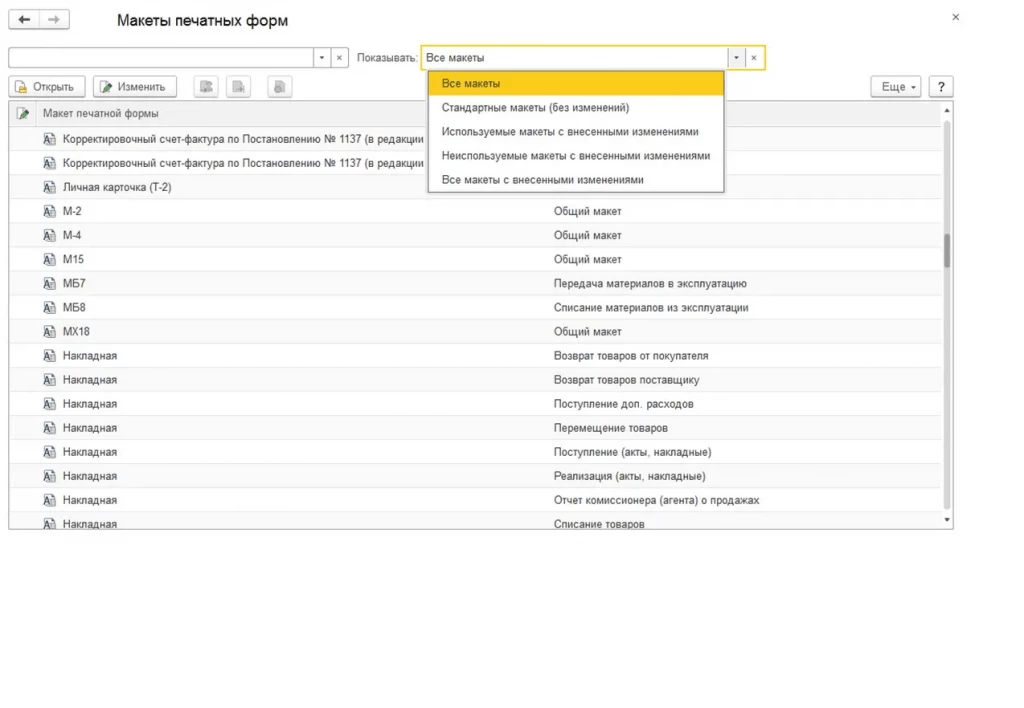Click the document icon beside М-2
The image size is (1024, 708).
(x=49, y=212)
